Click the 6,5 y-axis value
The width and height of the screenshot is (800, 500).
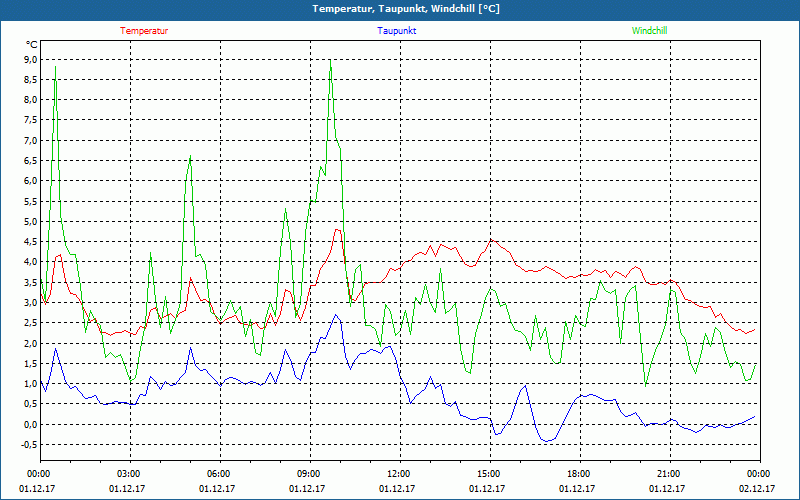point(31,160)
